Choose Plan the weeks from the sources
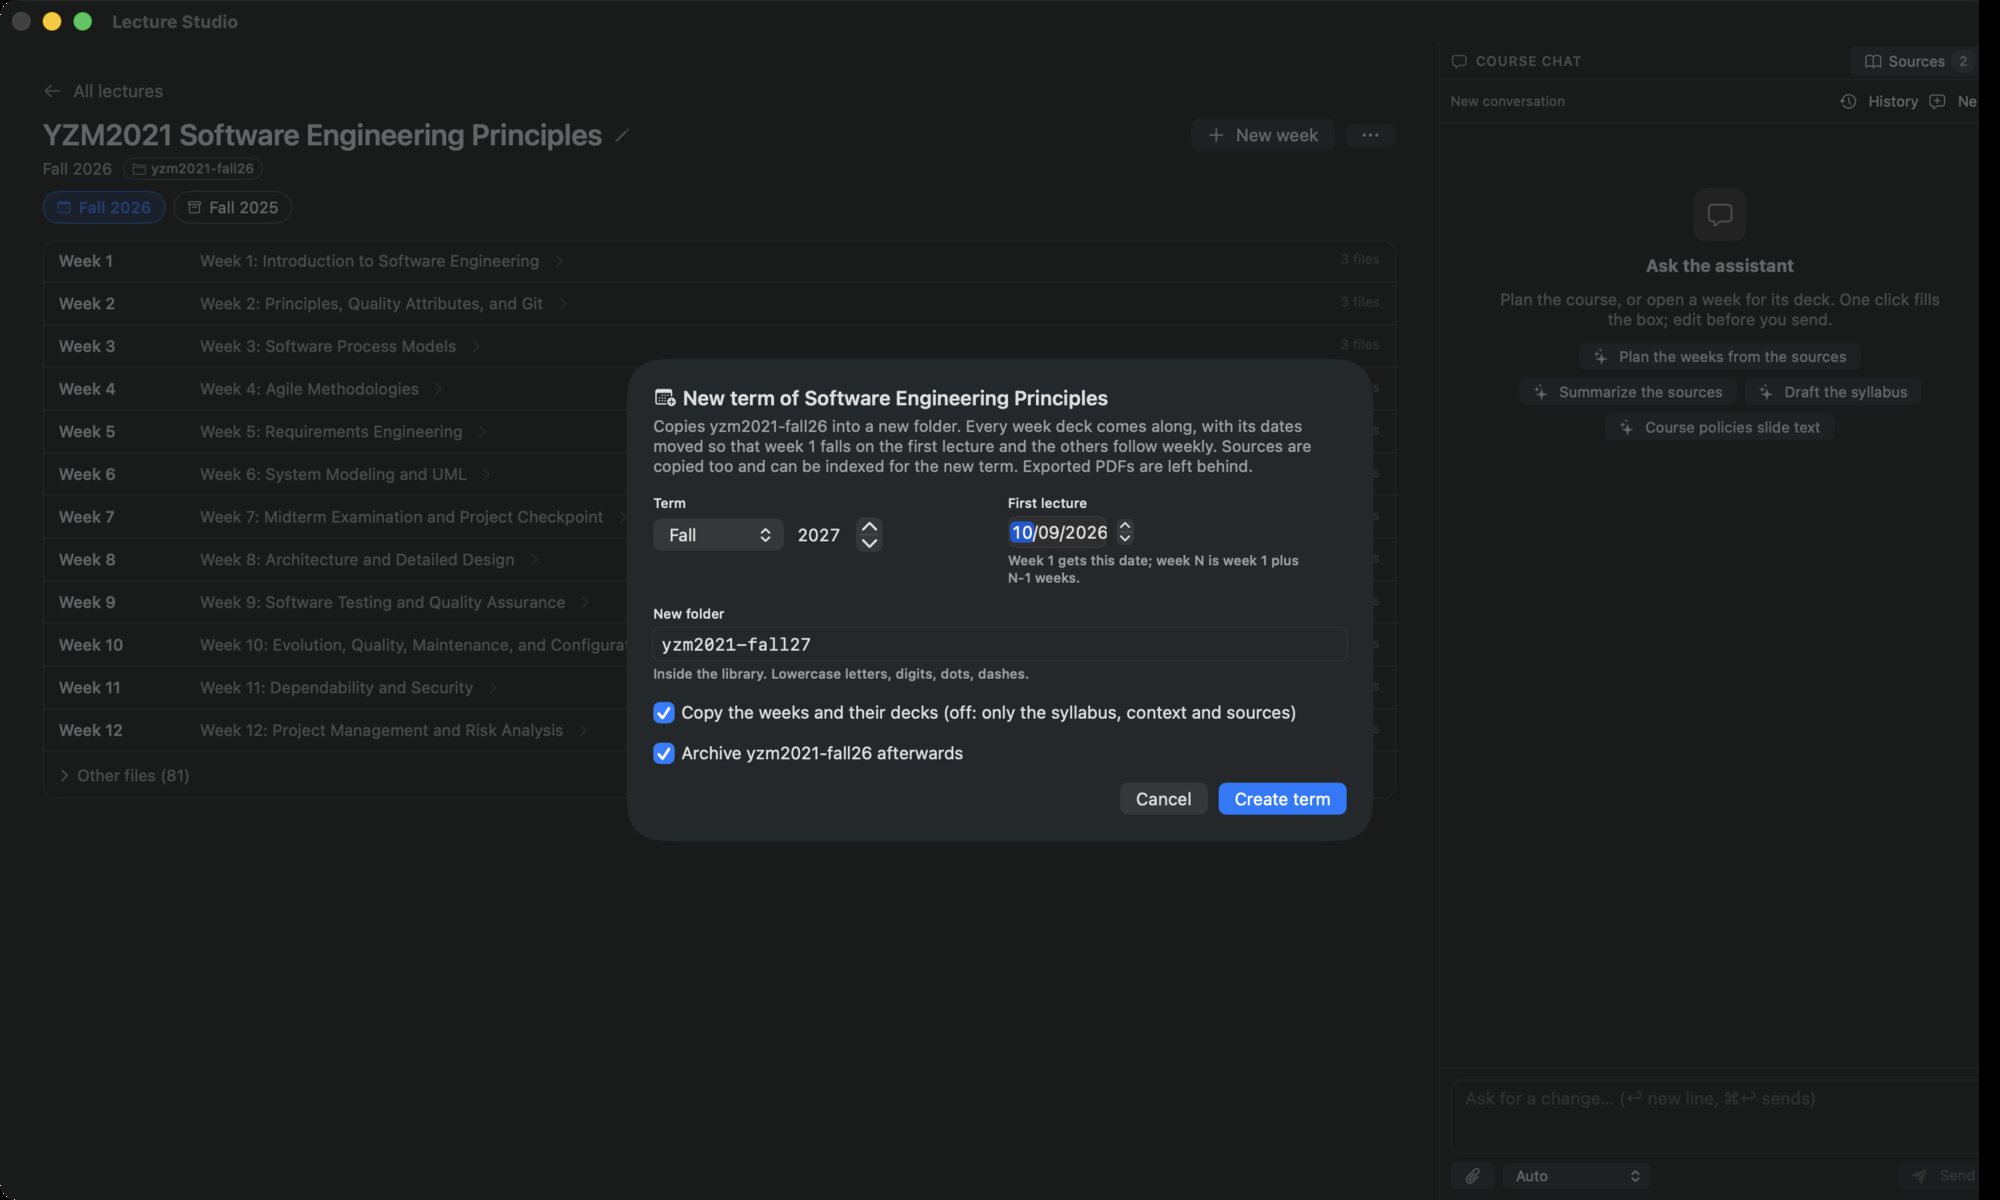Screen dimensions: 2000x1200 pyautogui.click(x=1719, y=357)
